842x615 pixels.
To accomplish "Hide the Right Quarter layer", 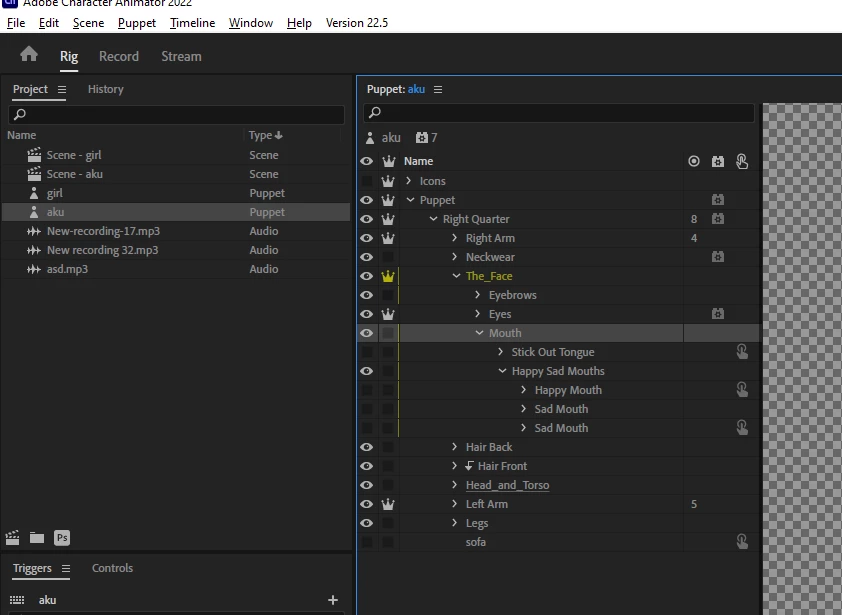I will 367,219.
